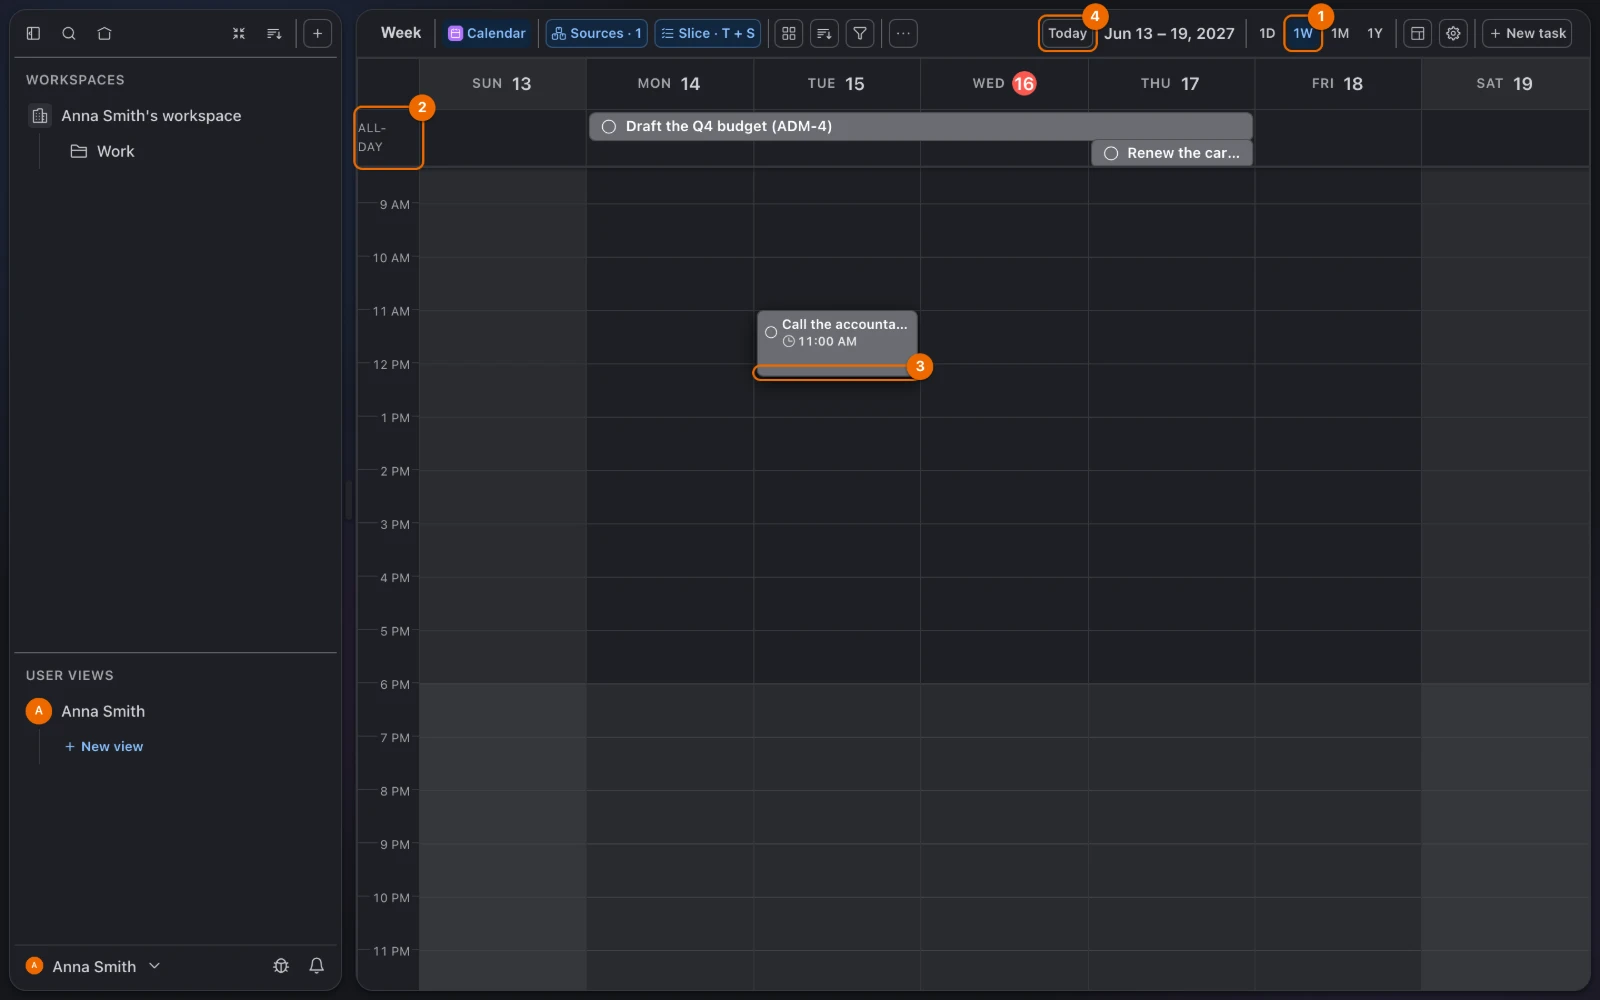Switch to the 1W week range
Image resolution: width=1600 pixels, height=1000 pixels.
click(1303, 33)
